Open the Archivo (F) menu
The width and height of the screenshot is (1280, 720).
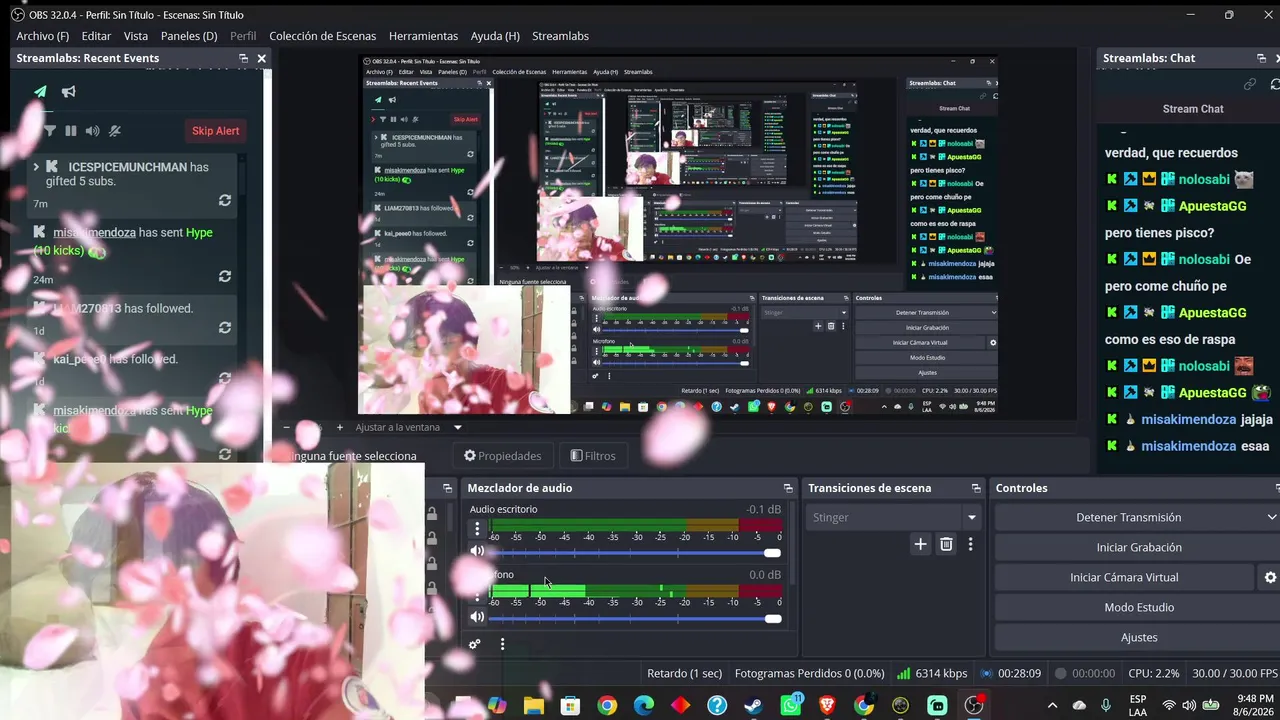[43, 36]
